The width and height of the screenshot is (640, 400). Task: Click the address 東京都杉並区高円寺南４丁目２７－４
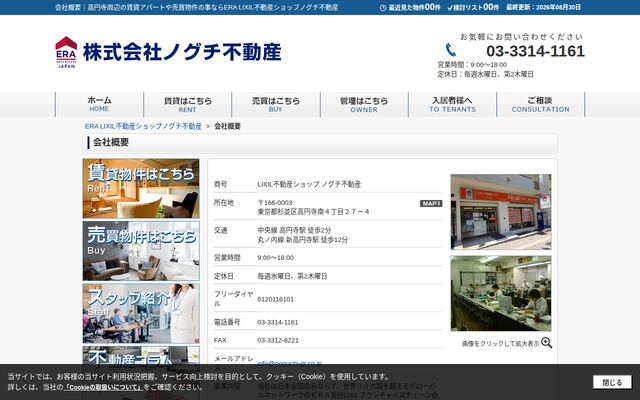(313, 211)
